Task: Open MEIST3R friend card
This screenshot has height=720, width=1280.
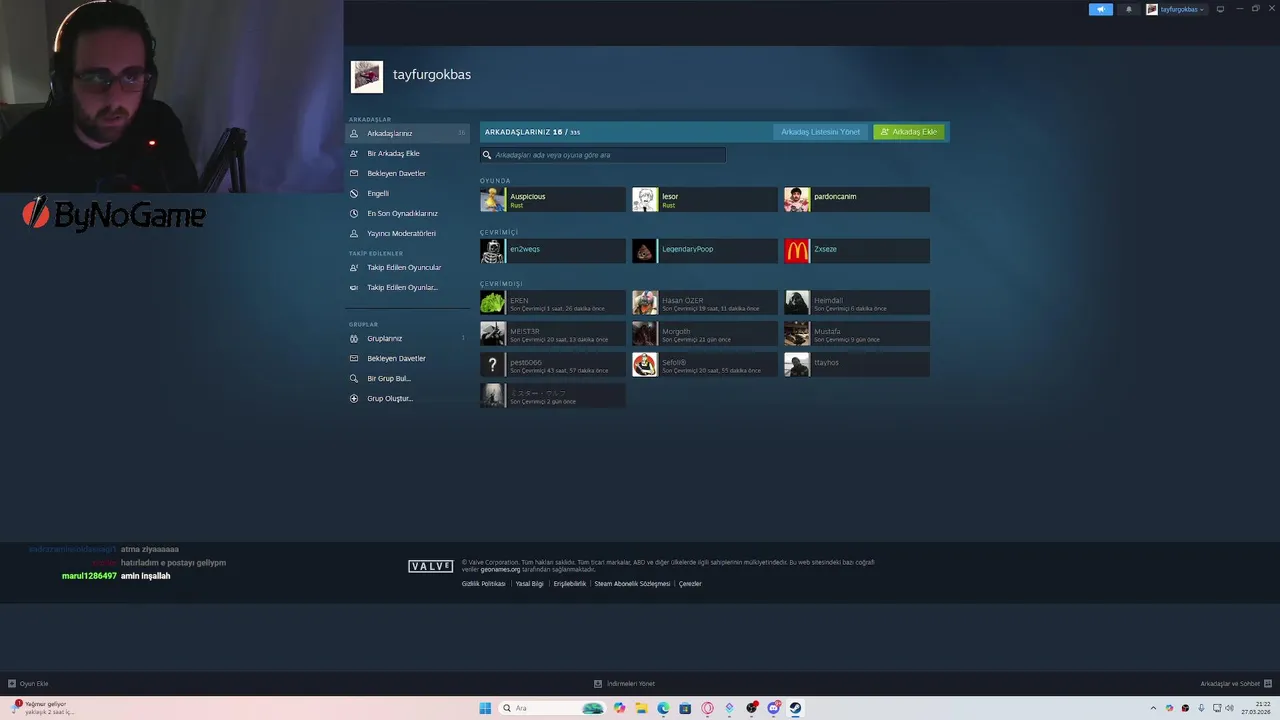Action: [x=553, y=333]
